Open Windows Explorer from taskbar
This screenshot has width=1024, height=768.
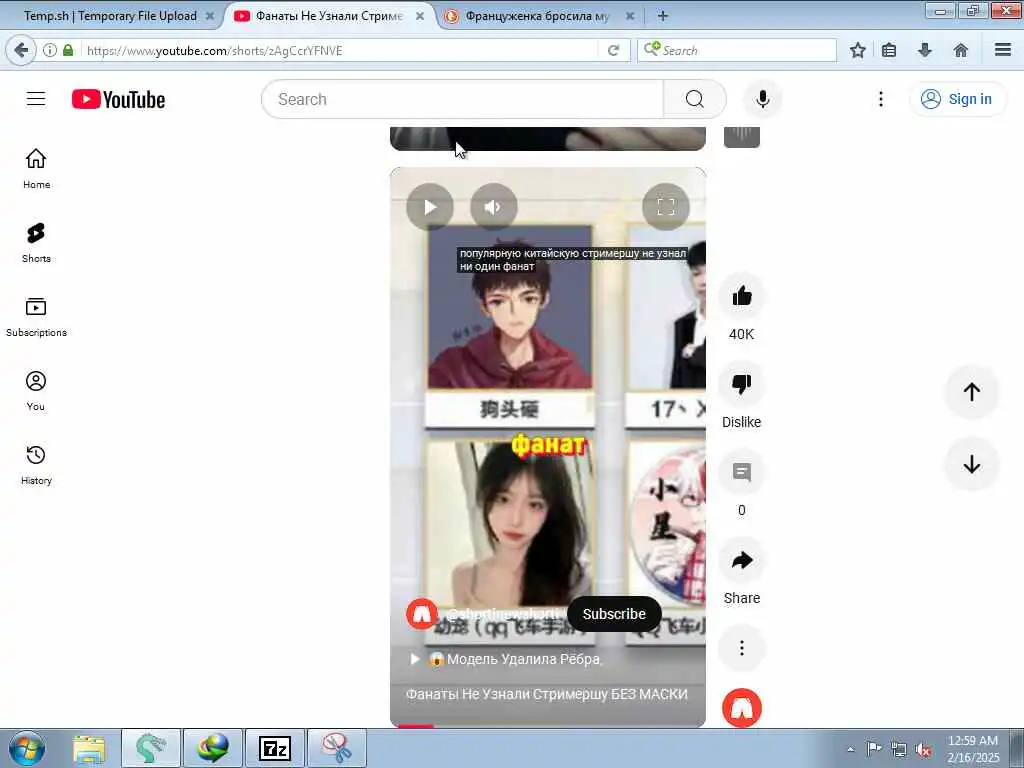[x=89, y=748]
